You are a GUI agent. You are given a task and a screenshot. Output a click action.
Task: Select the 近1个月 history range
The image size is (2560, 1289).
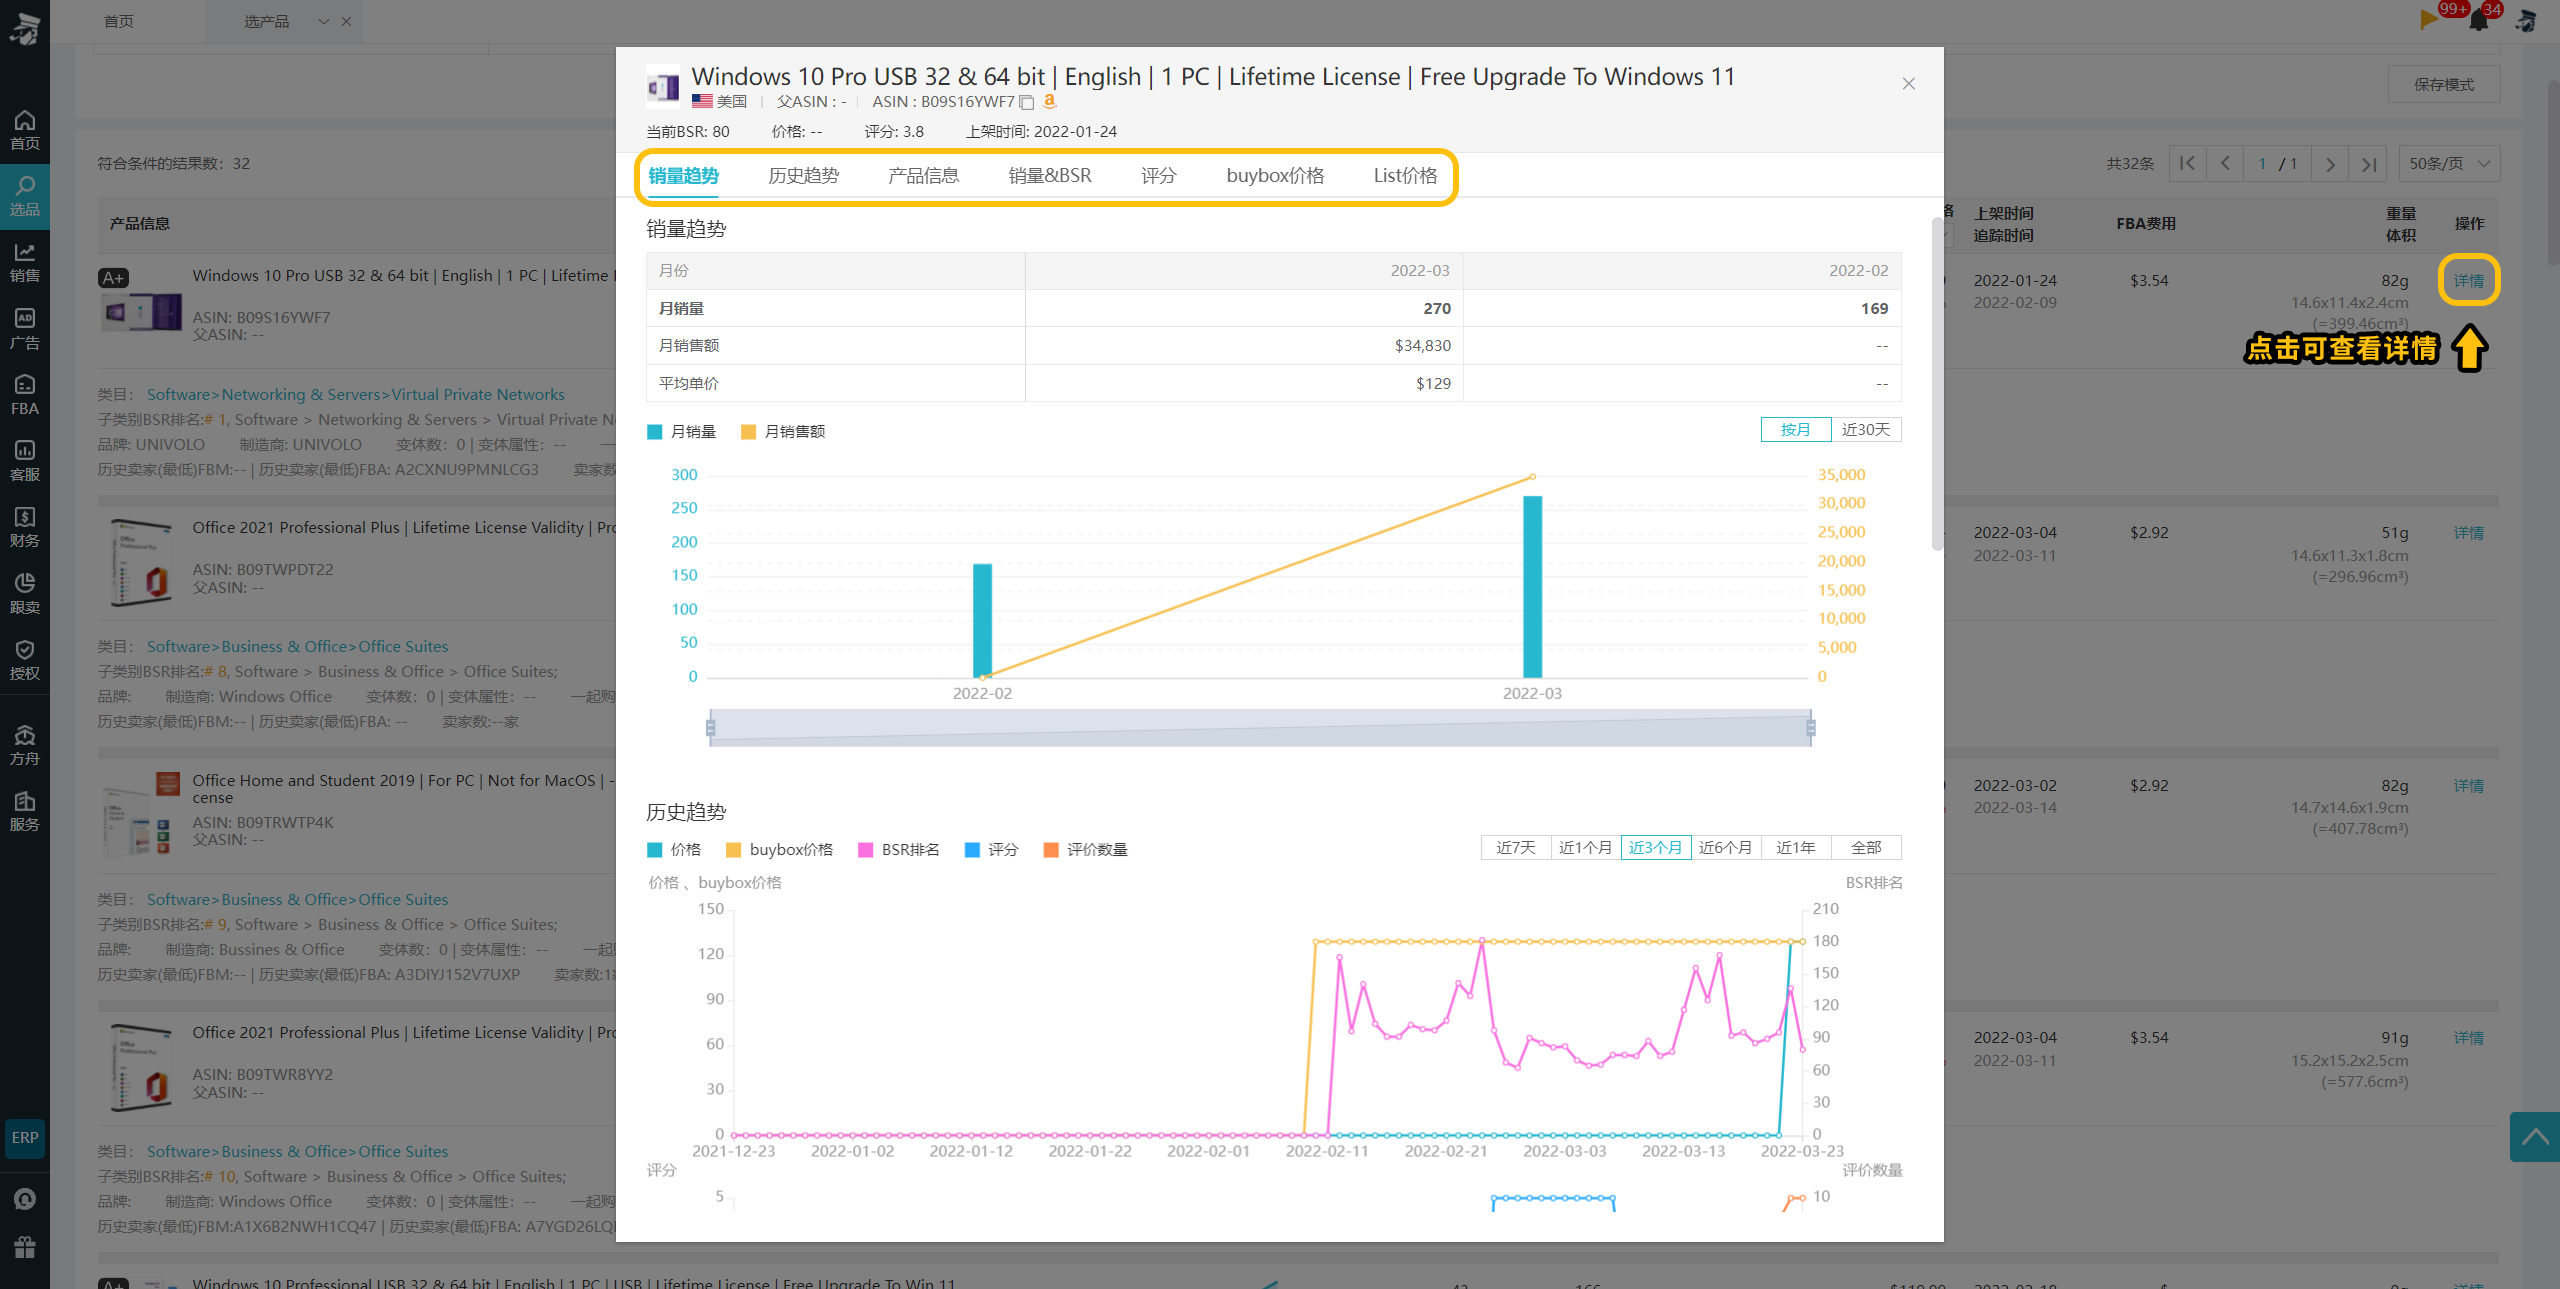[x=1586, y=847]
